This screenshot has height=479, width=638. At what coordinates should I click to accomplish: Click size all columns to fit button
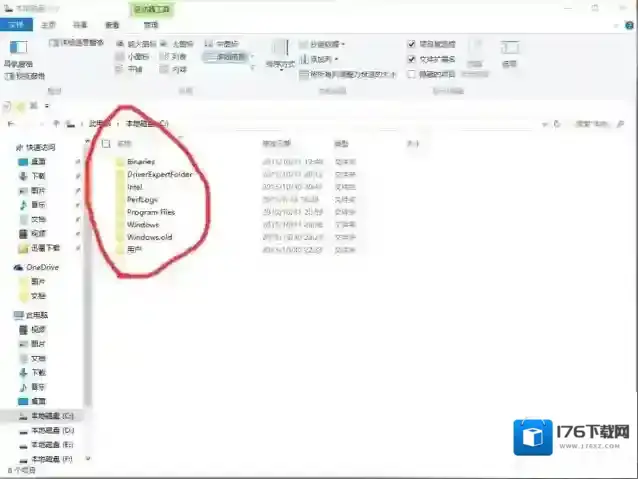pyautogui.click(x=348, y=74)
